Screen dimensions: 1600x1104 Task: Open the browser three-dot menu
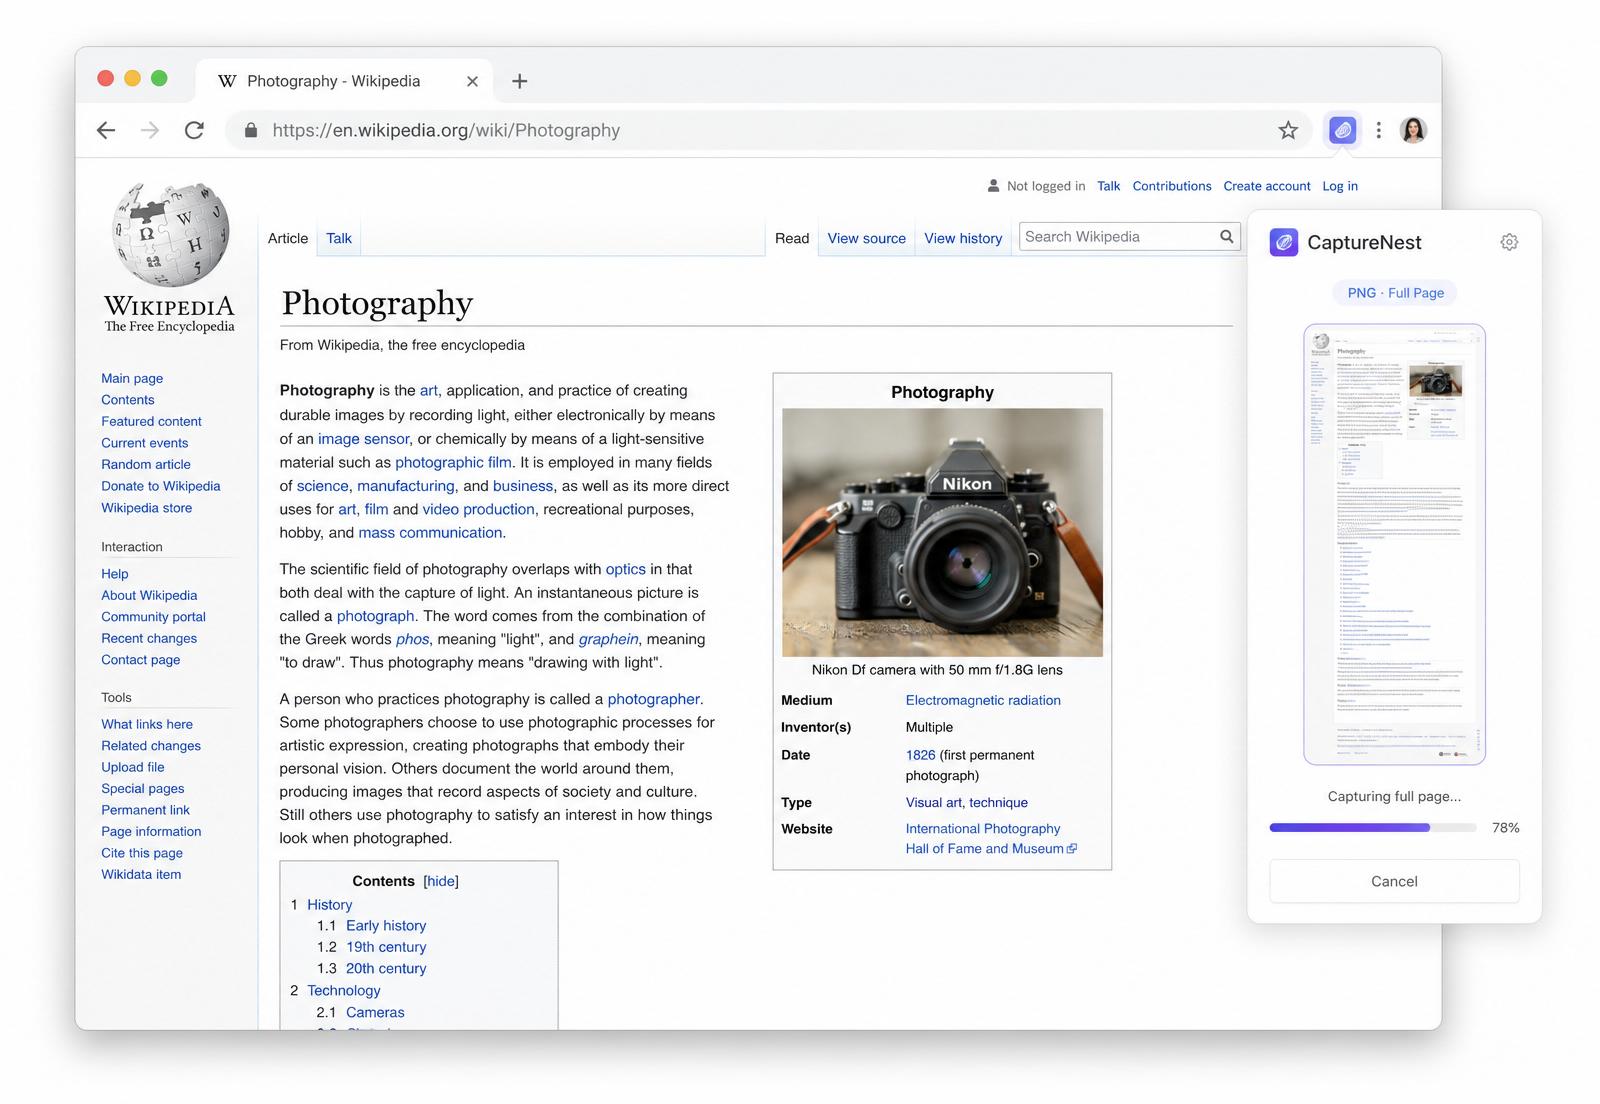pyautogui.click(x=1378, y=130)
